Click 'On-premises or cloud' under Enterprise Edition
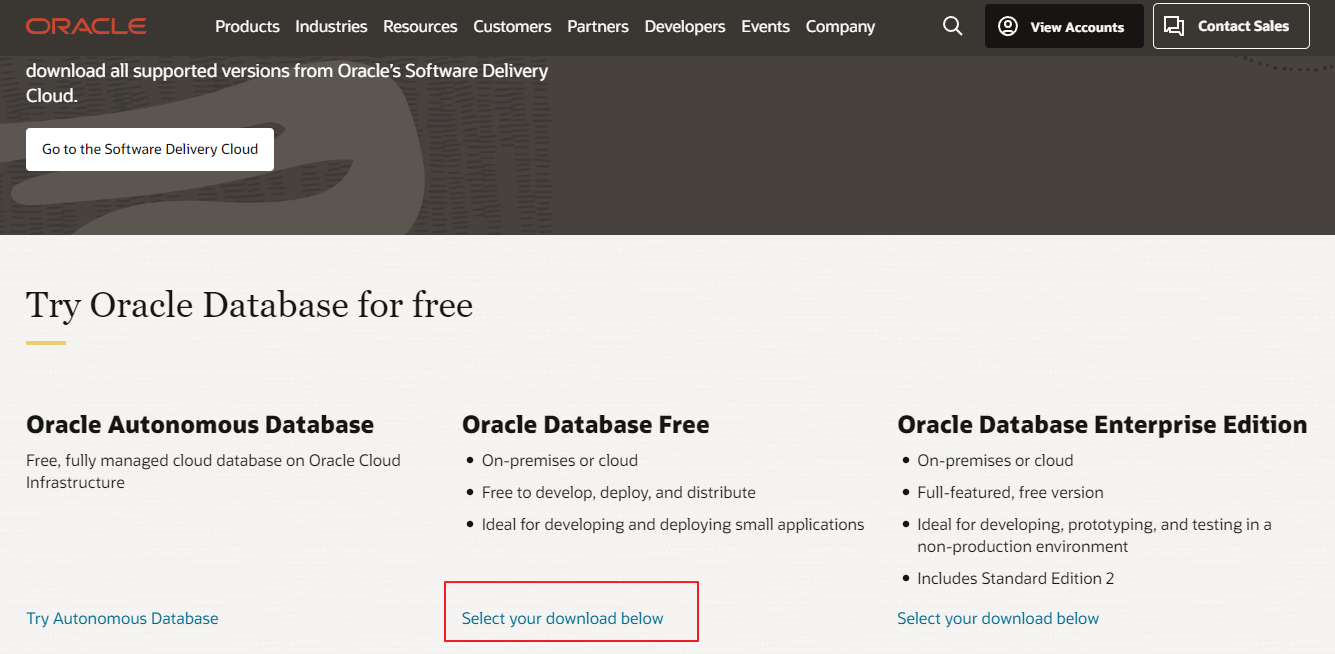The width and height of the screenshot is (1335, 654). (995, 461)
